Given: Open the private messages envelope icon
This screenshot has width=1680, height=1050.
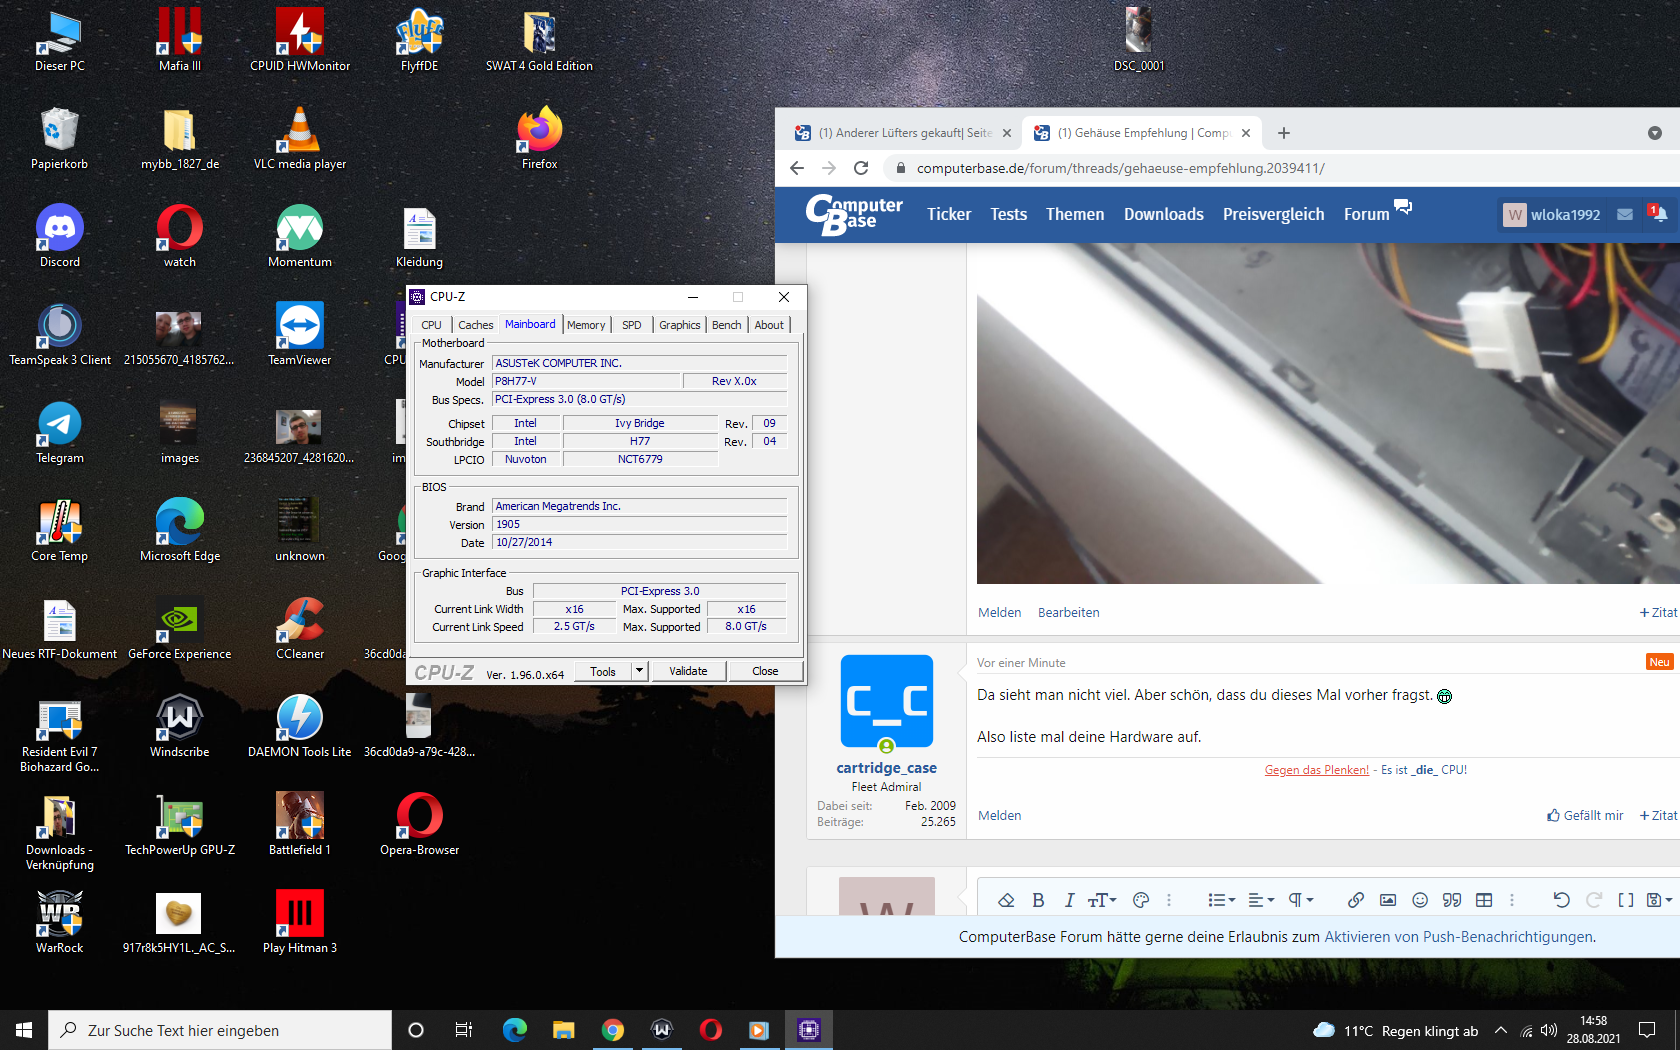Looking at the screenshot, I should [x=1625, y=214].
